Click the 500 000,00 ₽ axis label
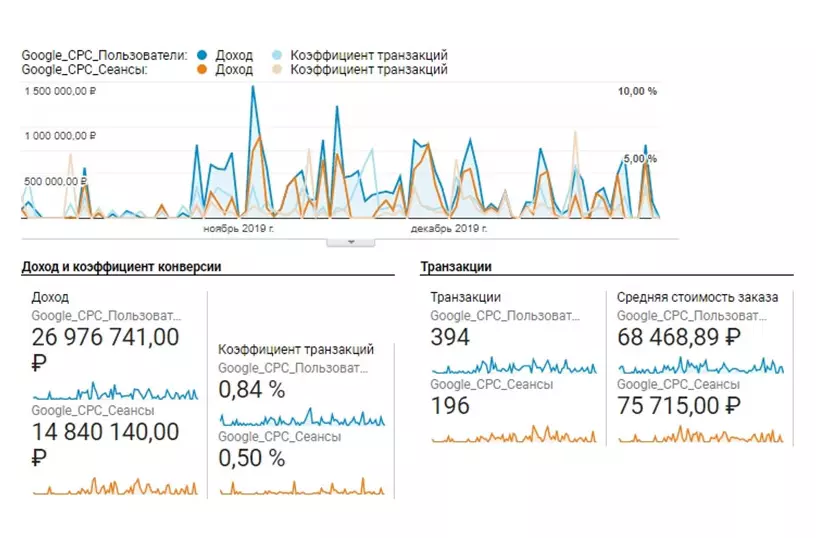 (55, 182)
